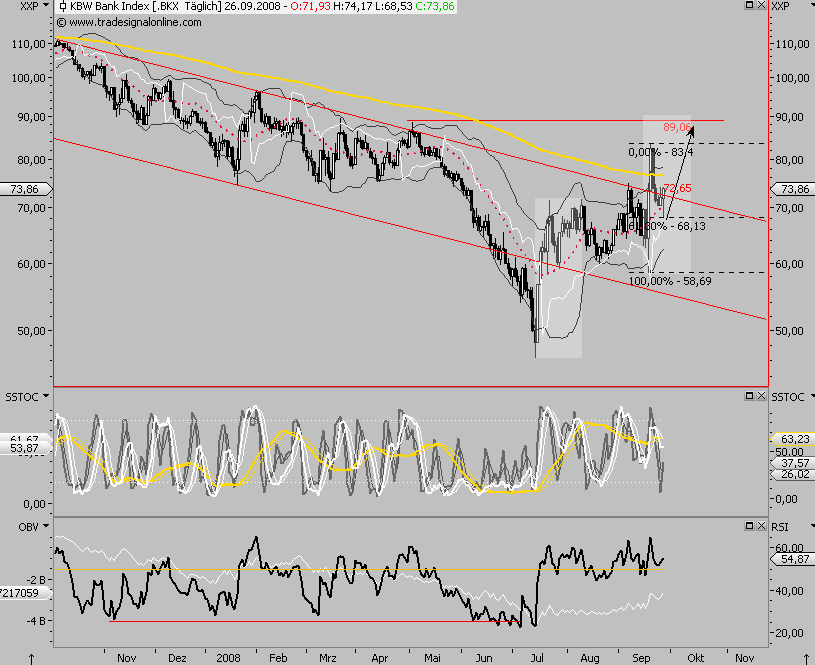Click the 26,02 stochastic value marker
The width and height of the screenshot is (815, 665).
[x=793, y=474]
